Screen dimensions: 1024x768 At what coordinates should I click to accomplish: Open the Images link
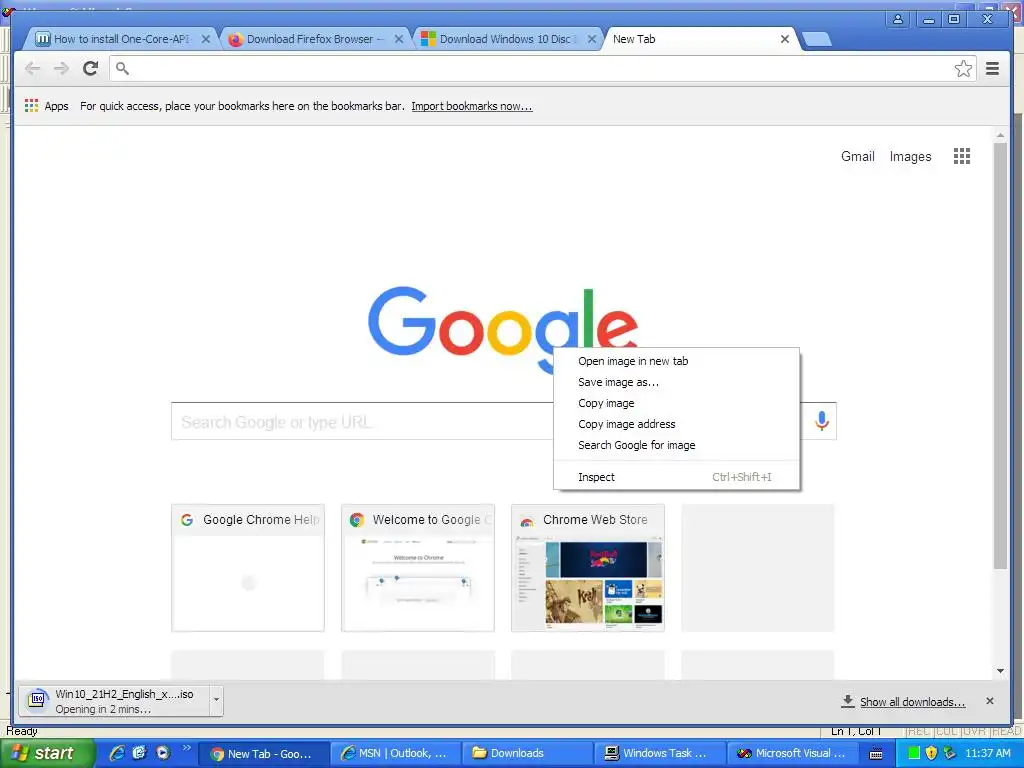click(x=910, y=157)
